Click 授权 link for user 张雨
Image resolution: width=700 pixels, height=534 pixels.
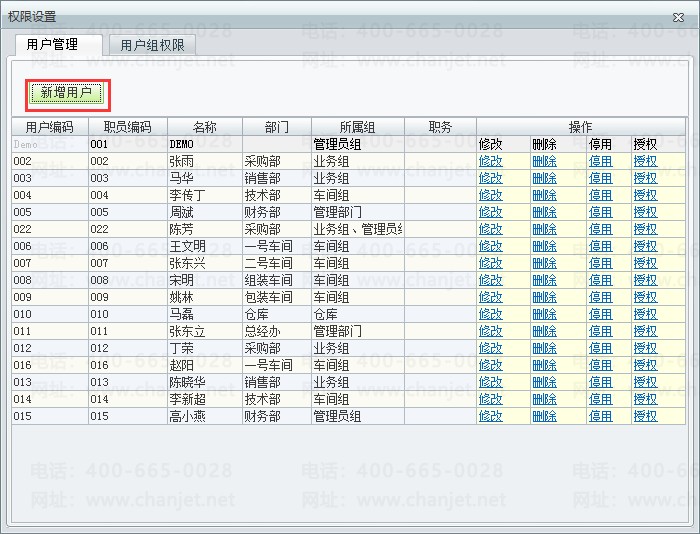(x=645, y=161)
